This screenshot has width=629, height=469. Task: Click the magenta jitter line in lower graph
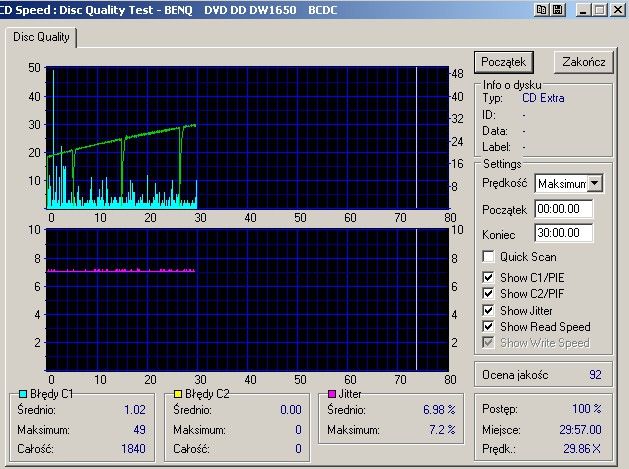tap(120, 271)
